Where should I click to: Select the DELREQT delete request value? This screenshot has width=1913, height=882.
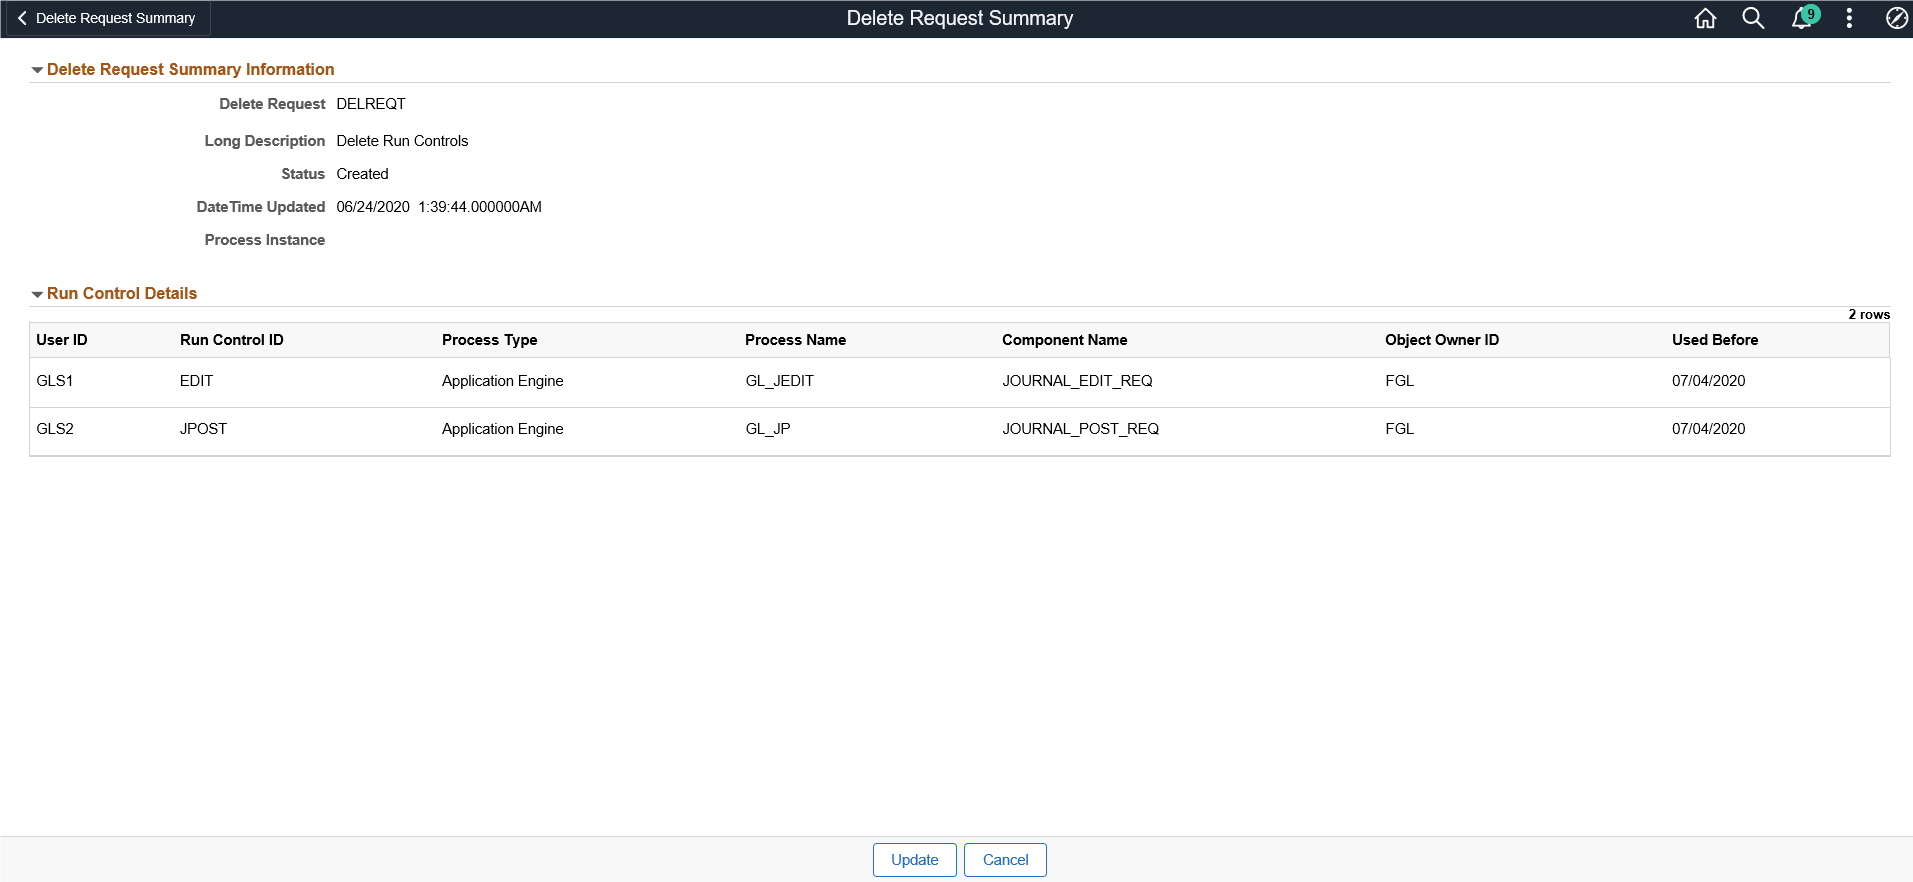371,104
